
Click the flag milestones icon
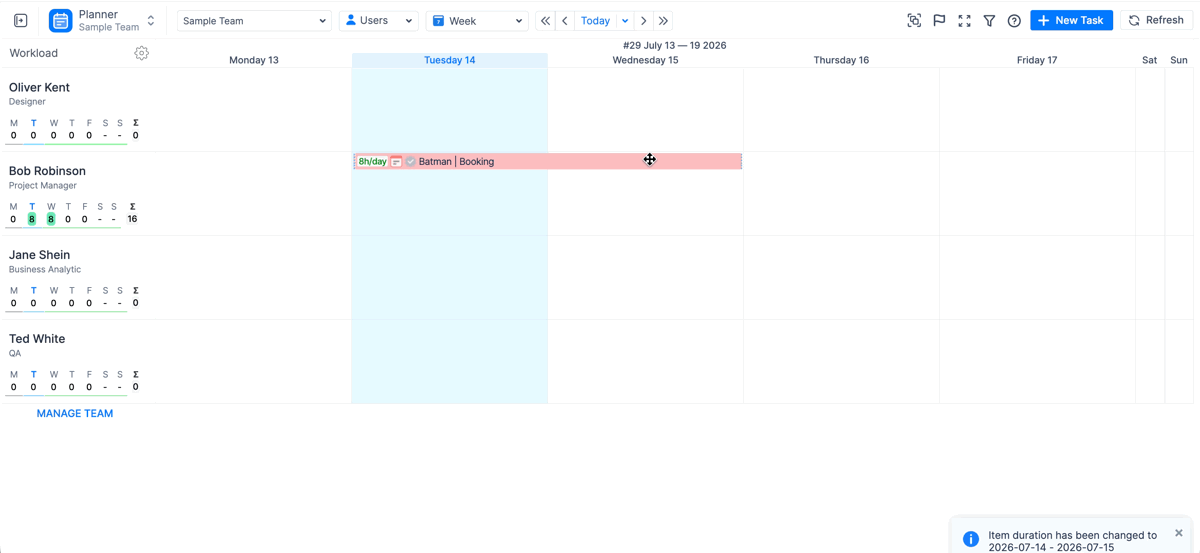pos(939,21)
